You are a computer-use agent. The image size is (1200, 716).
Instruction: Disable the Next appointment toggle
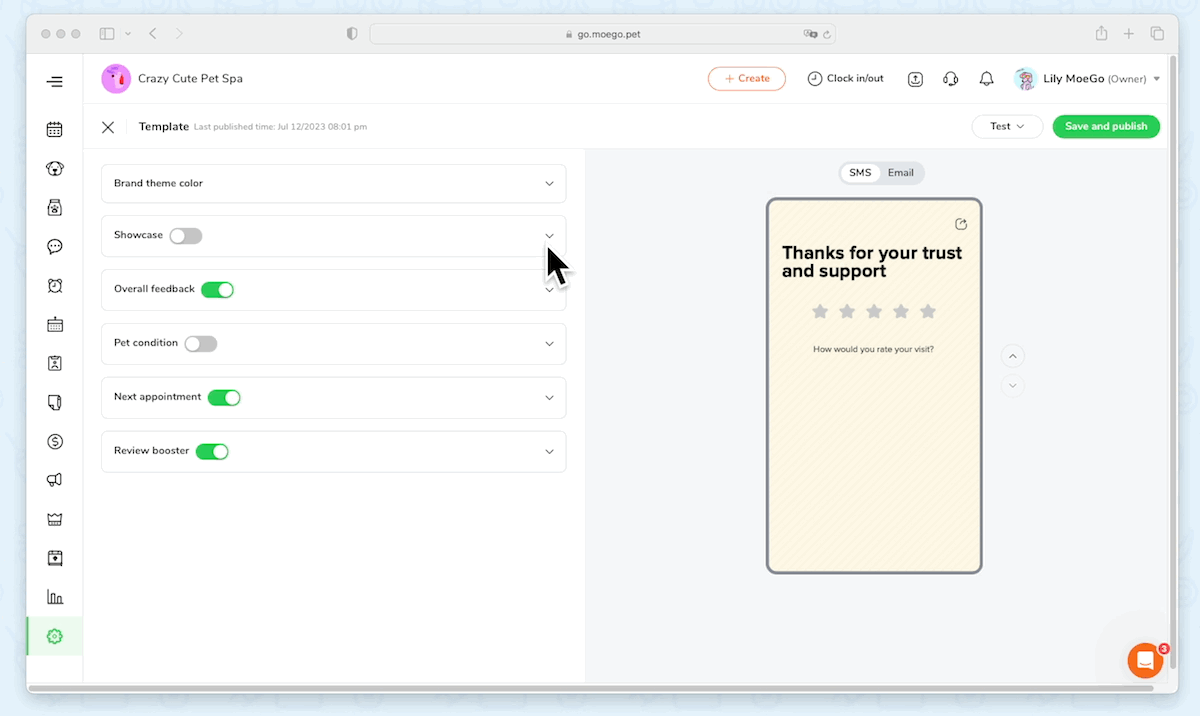pyautogui.click(x=224, y=398)
